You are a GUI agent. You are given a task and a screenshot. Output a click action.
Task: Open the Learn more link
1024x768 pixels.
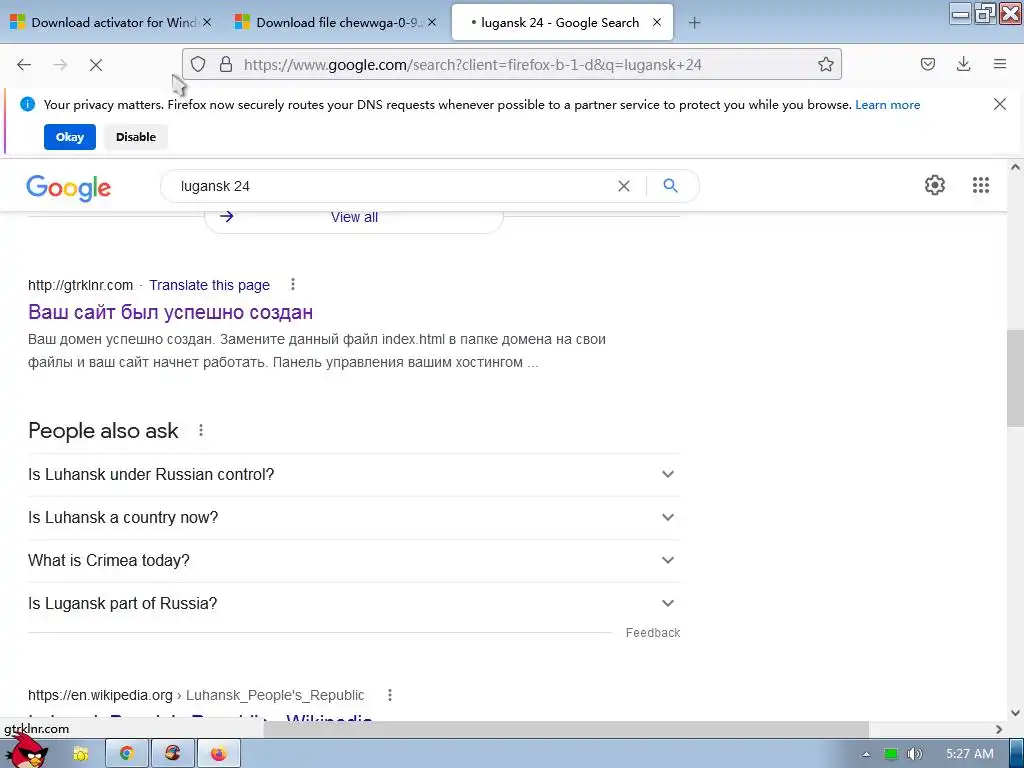pos(888,105)
